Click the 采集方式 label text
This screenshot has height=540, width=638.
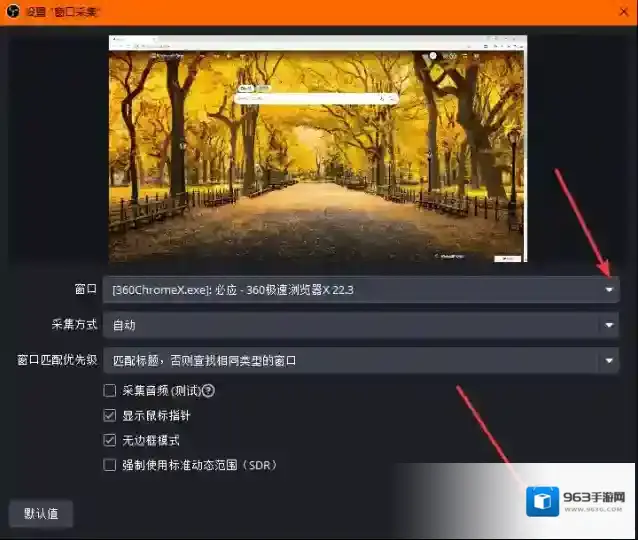(x=74, y=324)
